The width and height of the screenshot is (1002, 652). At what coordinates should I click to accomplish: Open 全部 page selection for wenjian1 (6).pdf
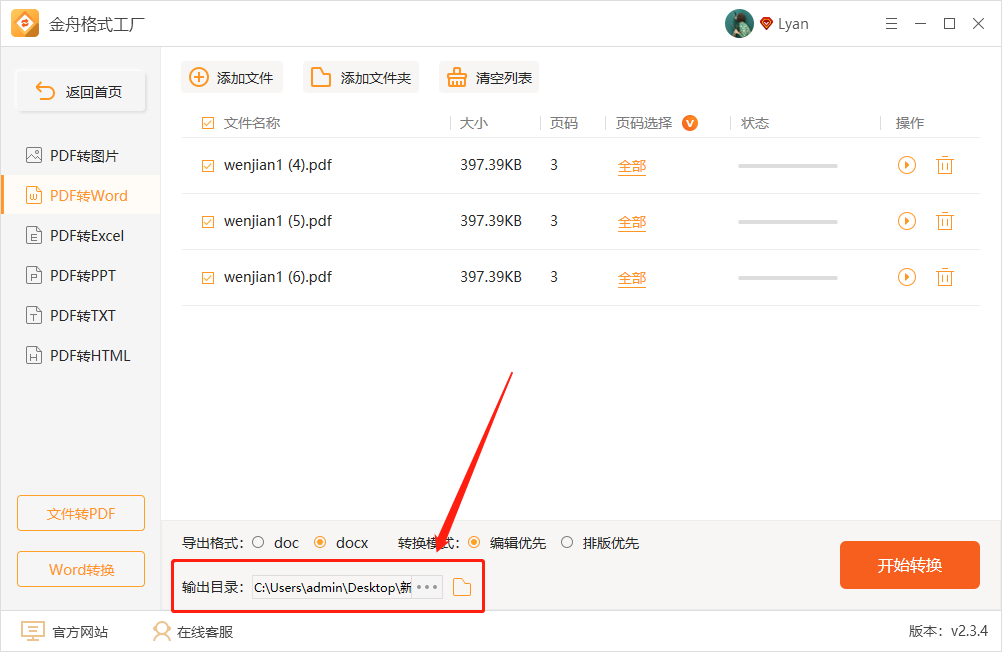point(632,278)
